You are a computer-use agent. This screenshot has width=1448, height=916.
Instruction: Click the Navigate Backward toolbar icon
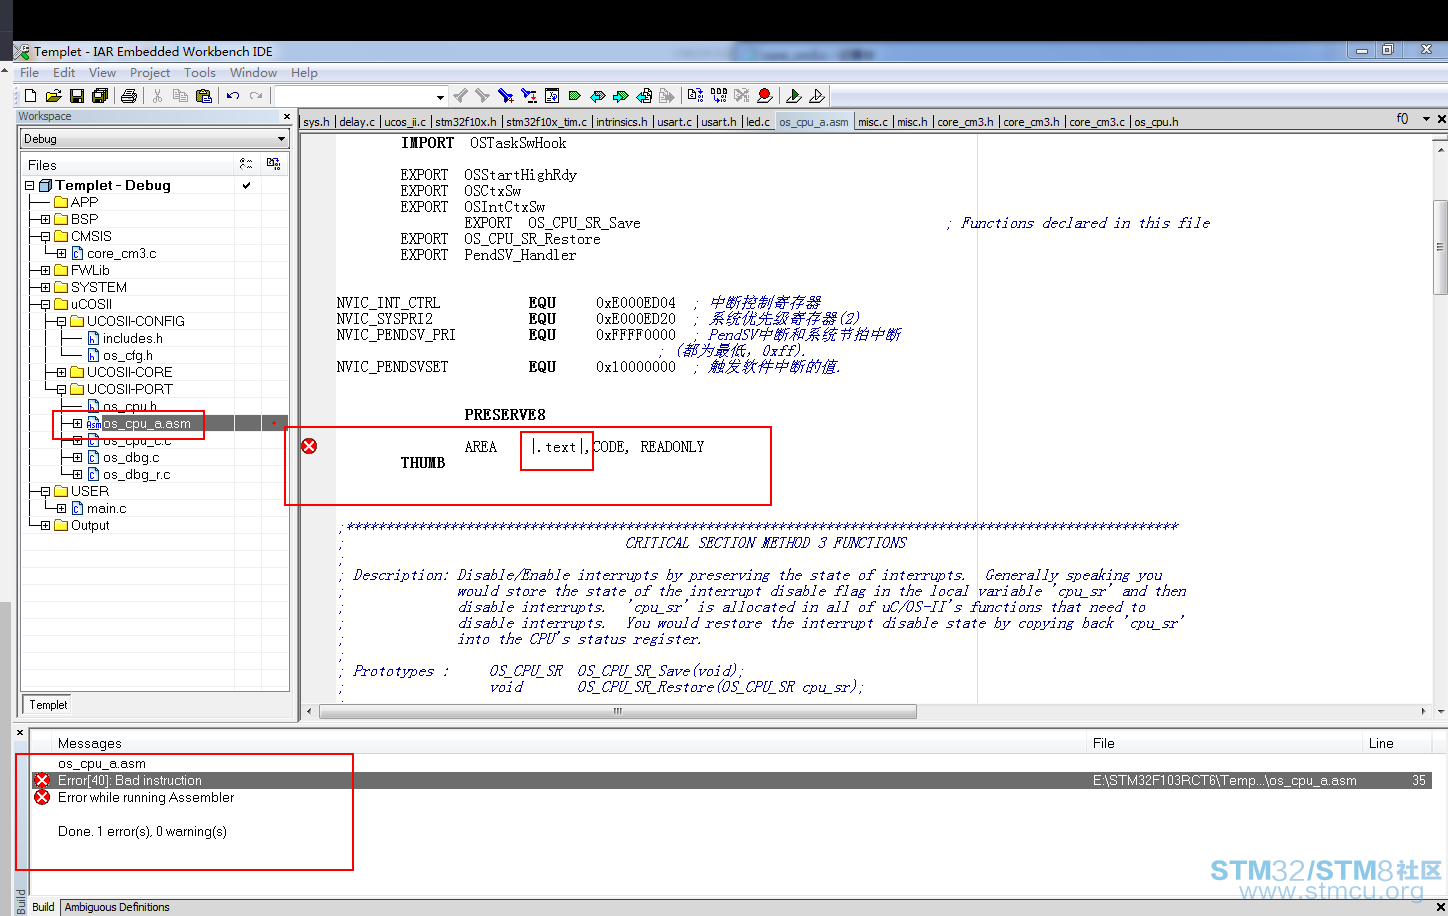(x=598, y=96)
